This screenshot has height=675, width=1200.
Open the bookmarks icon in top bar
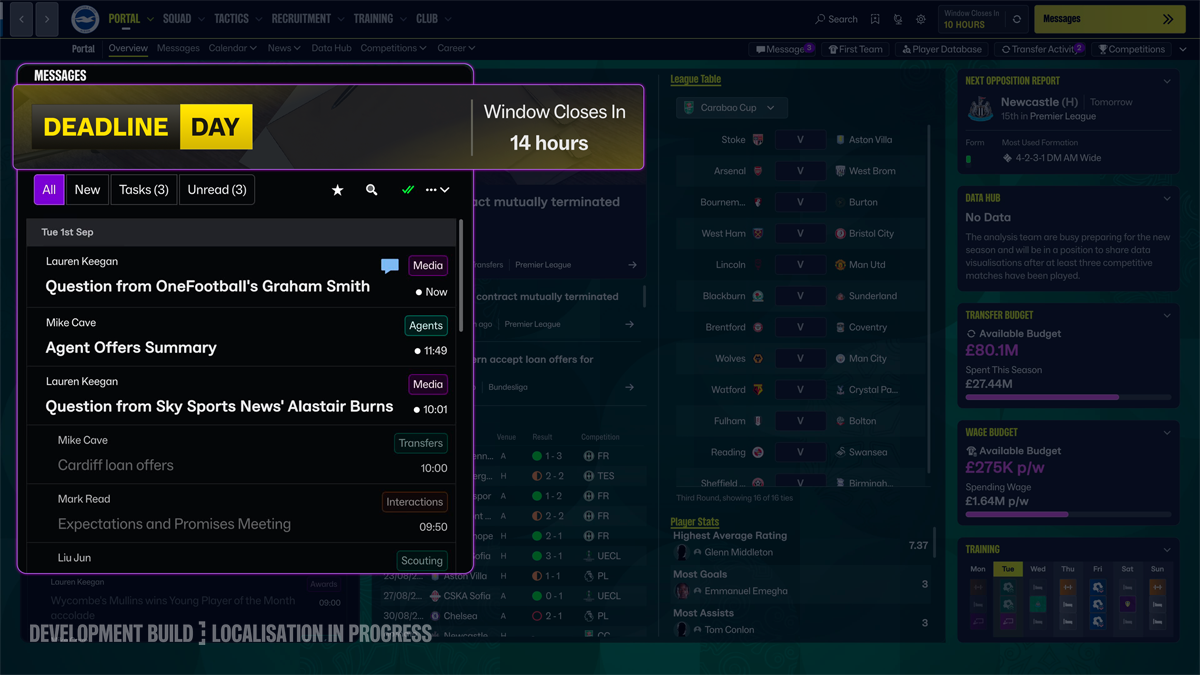[x=875, y=19]
